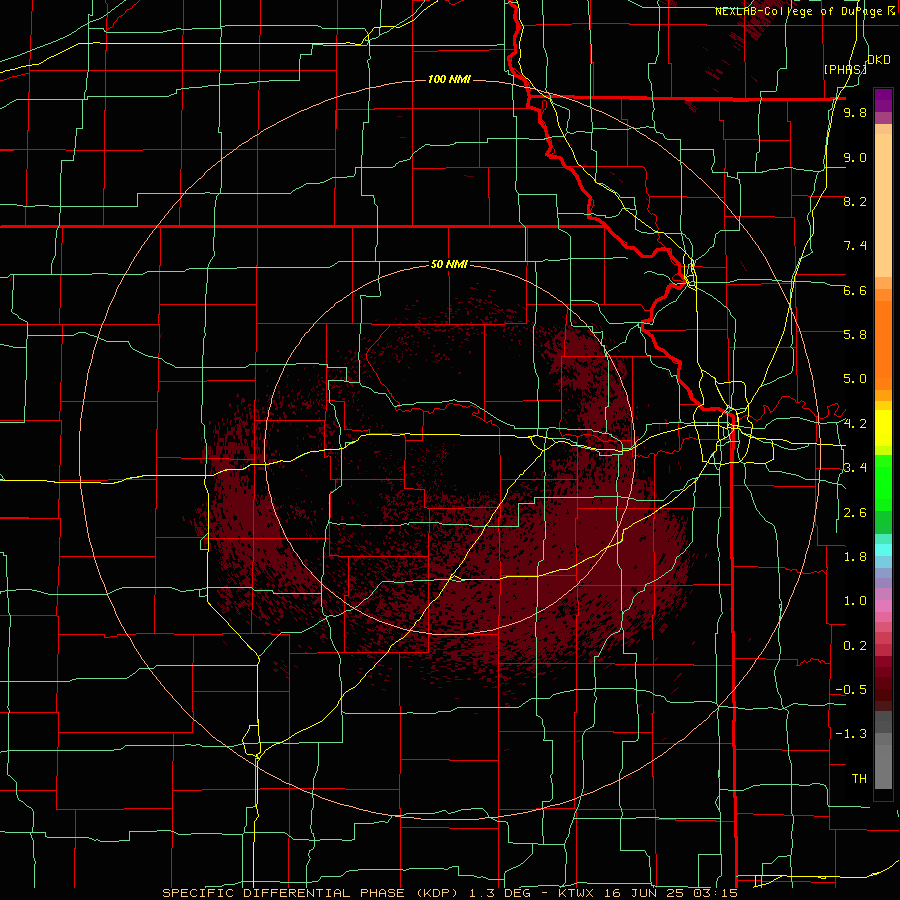Click the 3.4 value on the legend
The height and width of the screenshot is (900, 900).
click(x=855, y=468)
